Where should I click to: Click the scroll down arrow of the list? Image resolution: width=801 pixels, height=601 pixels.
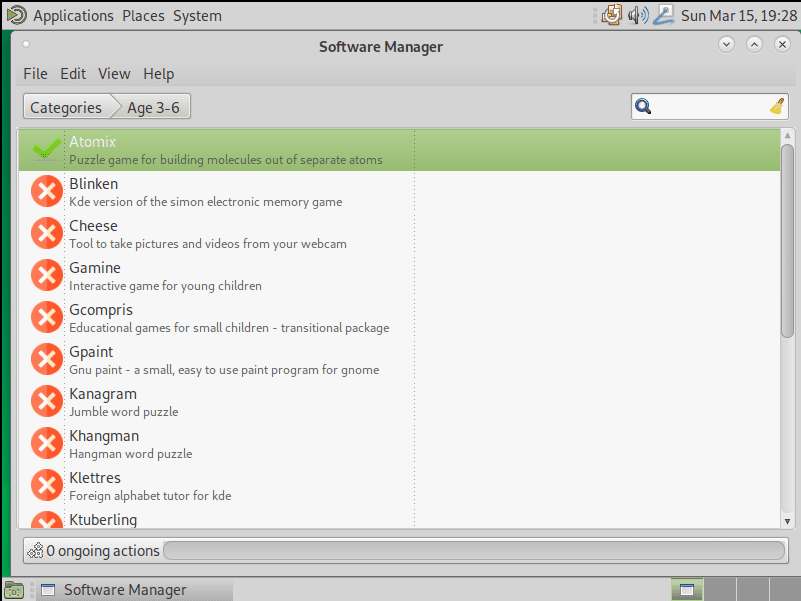pos(787,521)
